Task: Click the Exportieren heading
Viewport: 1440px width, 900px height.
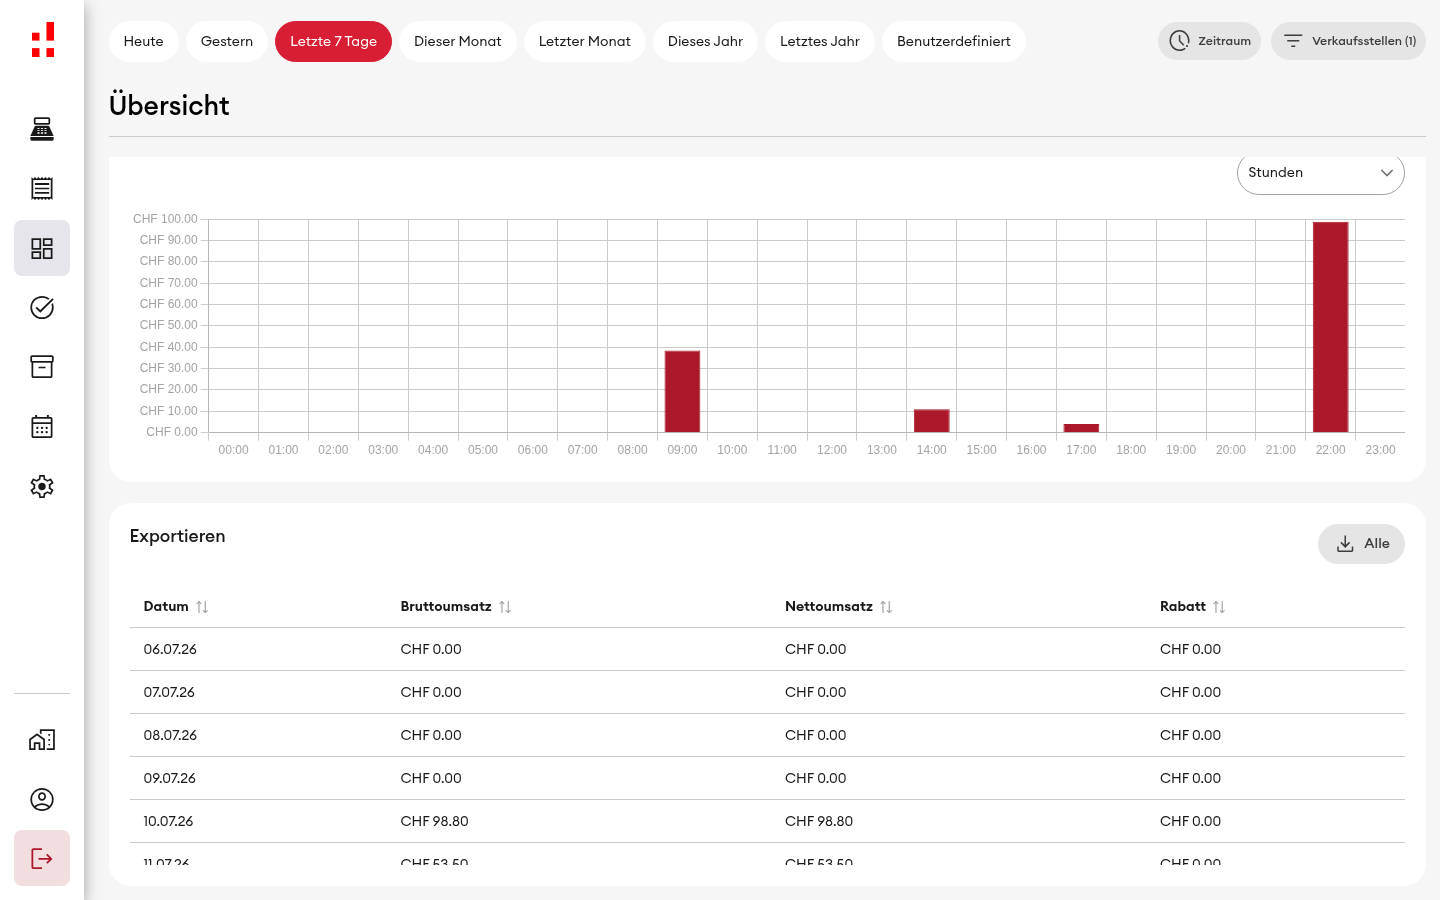Action: click(x=178, y=536)
